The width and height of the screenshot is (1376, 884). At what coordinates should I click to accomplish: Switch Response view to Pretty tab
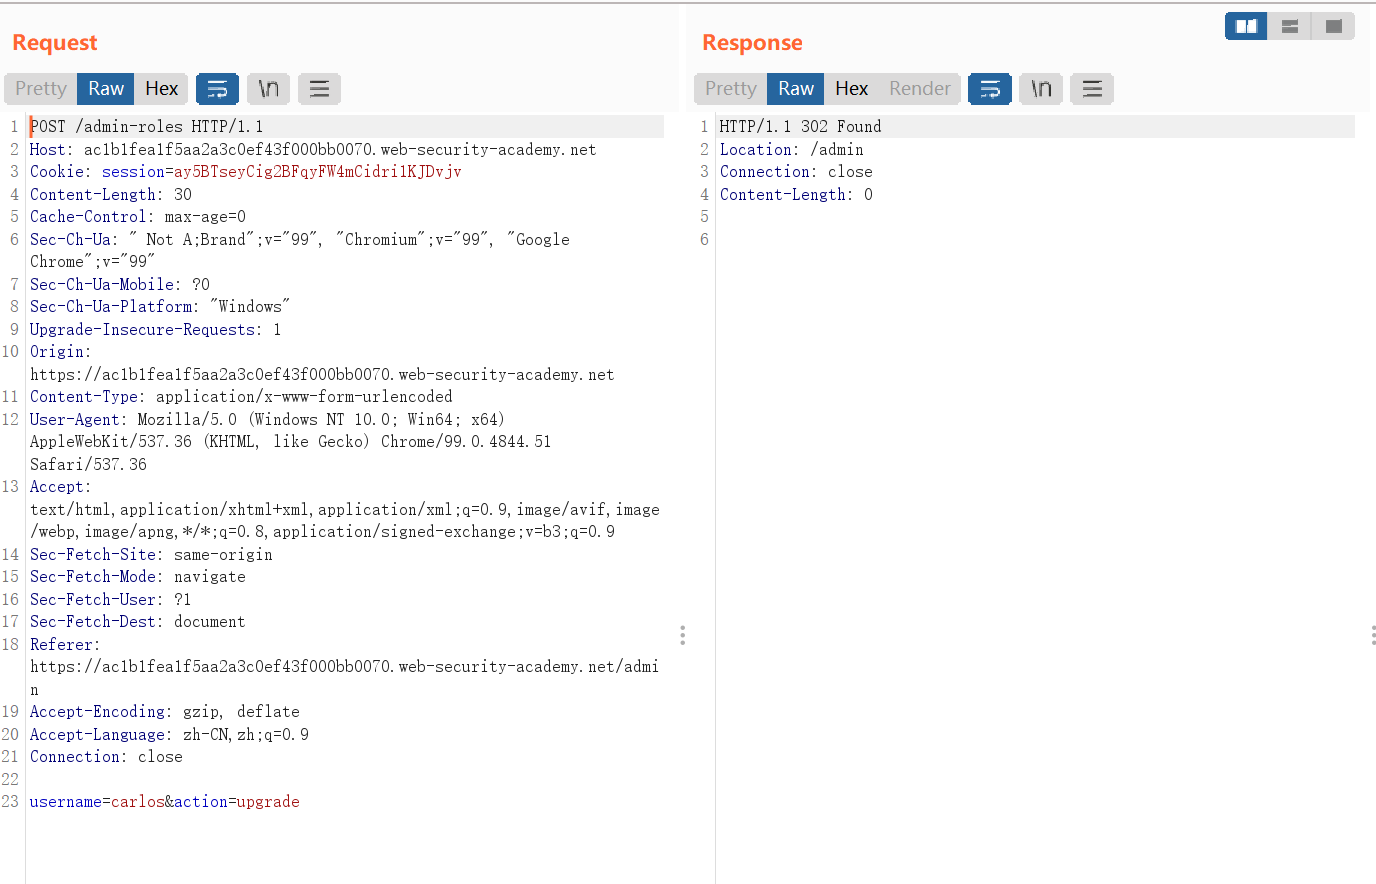731,89
